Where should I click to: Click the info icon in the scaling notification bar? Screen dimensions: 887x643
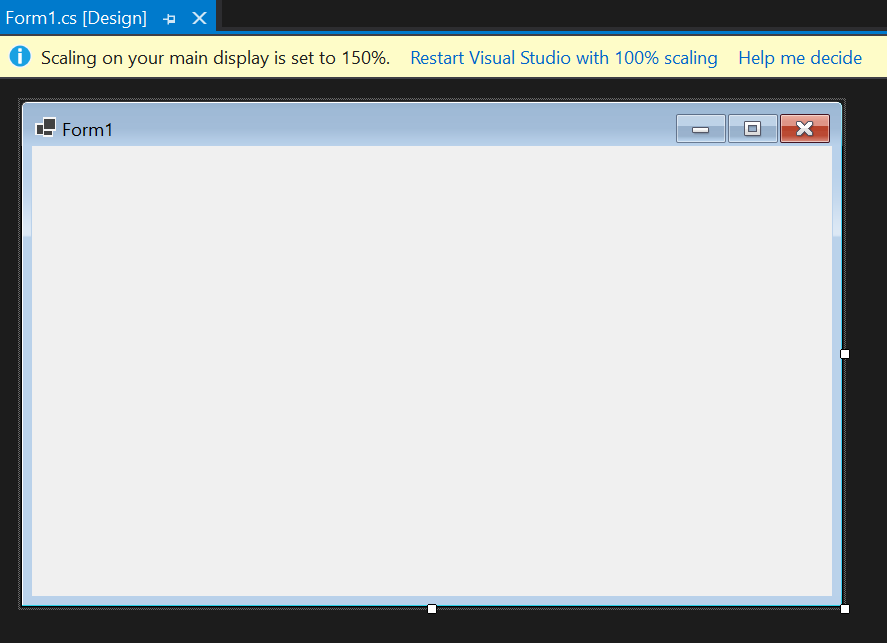(19, 57)
